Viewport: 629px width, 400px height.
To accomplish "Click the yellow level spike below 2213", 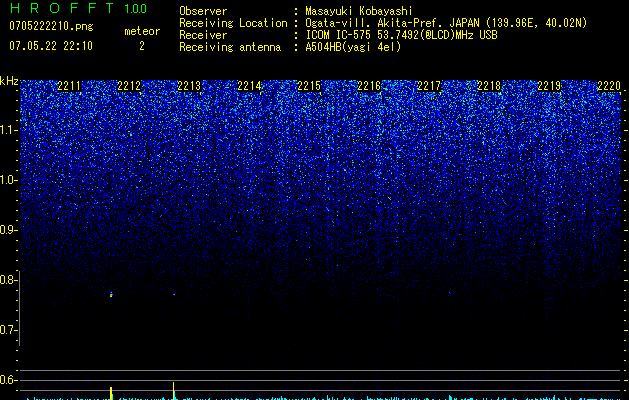I will [174, 391].
